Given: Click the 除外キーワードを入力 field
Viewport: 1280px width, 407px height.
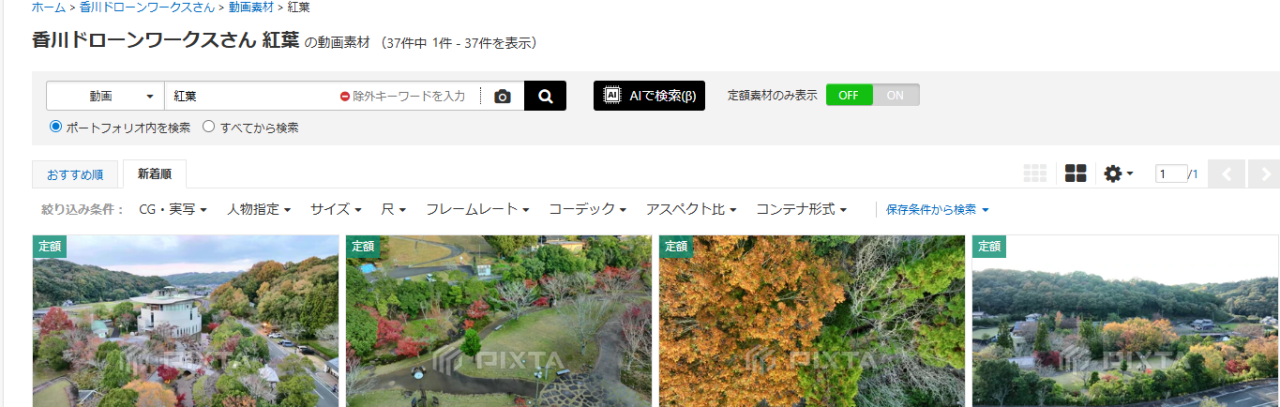Looking at the screenshot, I should tap(408, 96).
